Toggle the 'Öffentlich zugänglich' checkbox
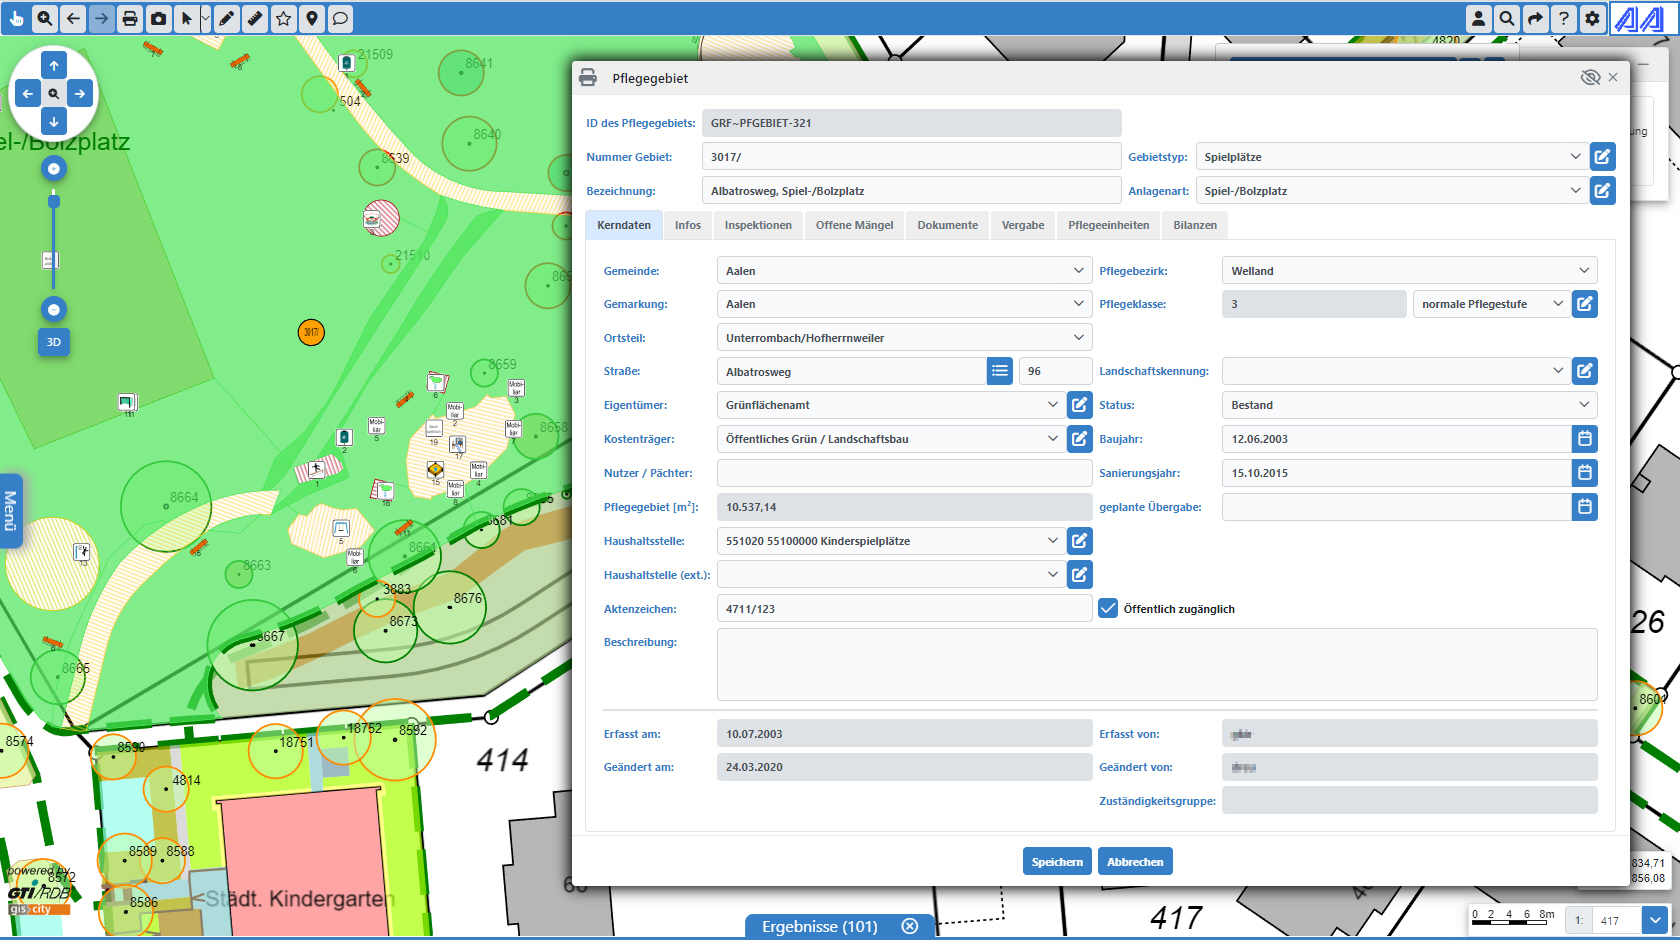This screenshot has width=1680, height=940. [1107, 607]
